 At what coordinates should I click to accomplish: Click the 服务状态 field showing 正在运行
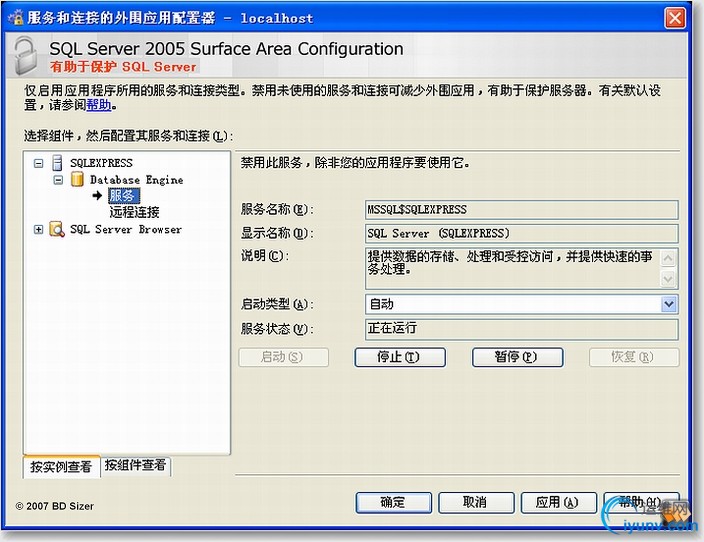[522, 329]
